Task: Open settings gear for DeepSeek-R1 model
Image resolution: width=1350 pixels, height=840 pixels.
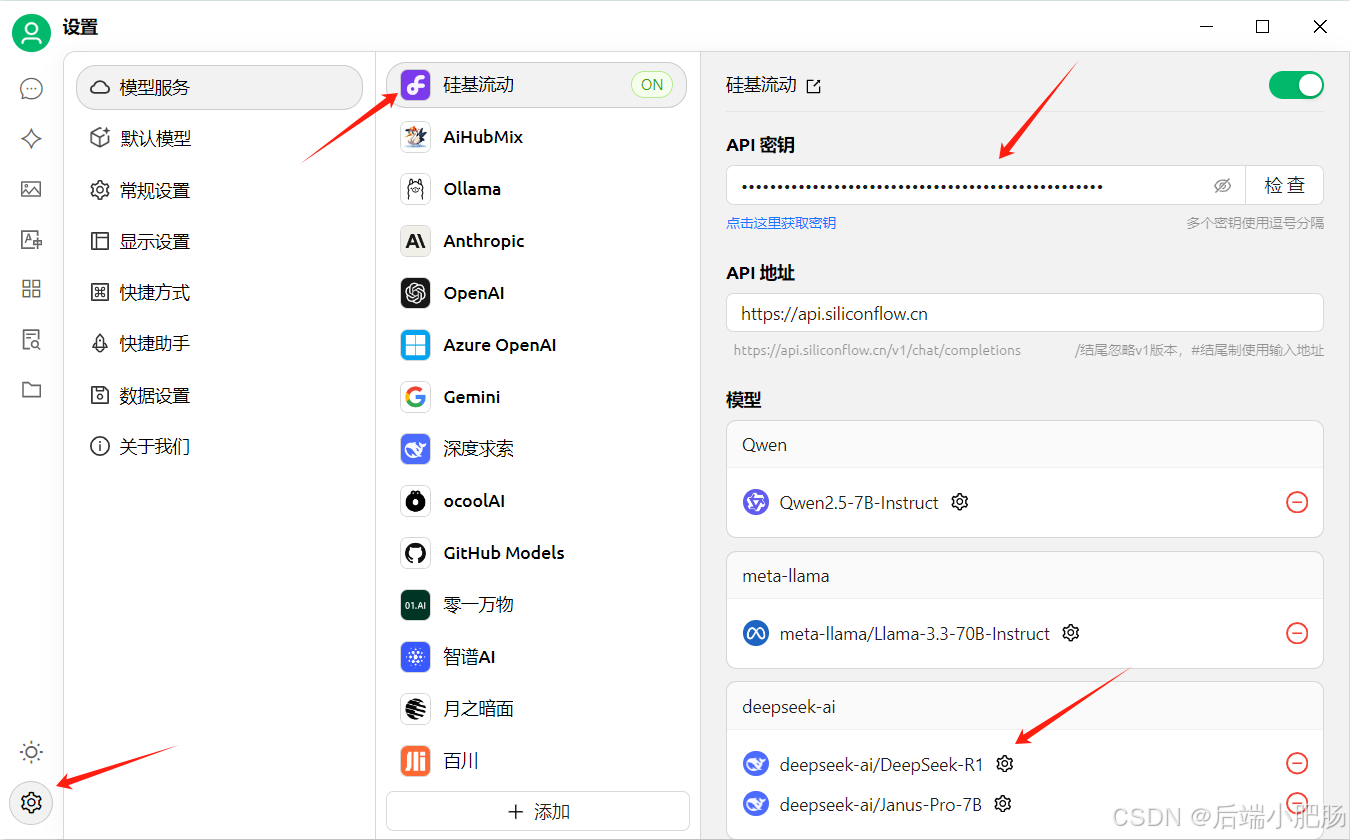Action: click(x=1005, y=764)
